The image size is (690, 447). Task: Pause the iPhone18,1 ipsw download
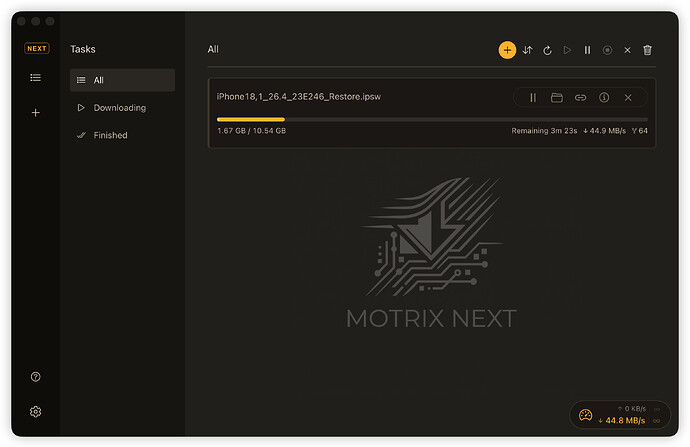[533, 98]
